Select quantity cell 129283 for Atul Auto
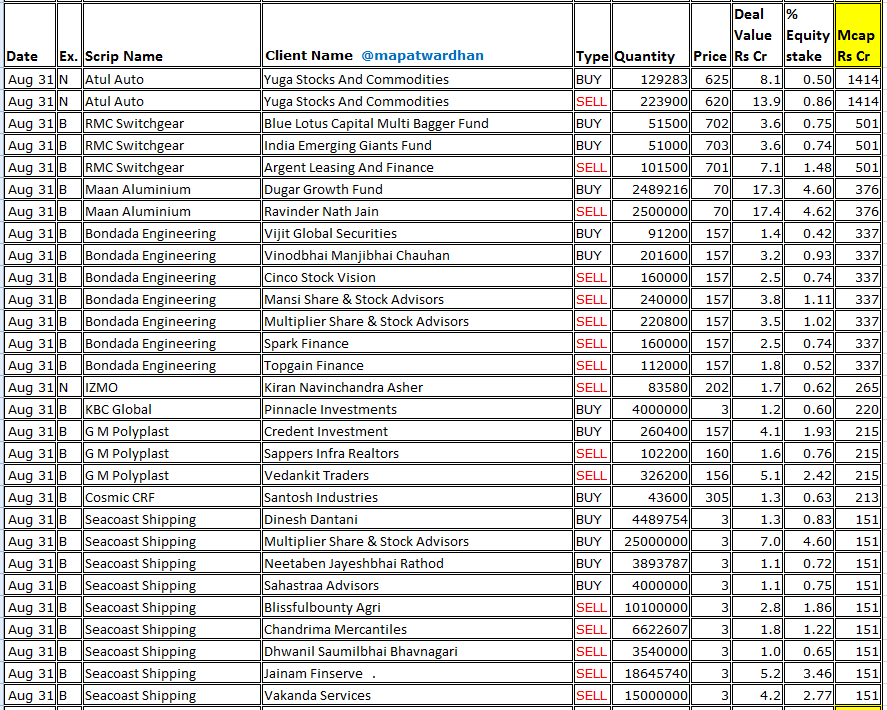 650,79
